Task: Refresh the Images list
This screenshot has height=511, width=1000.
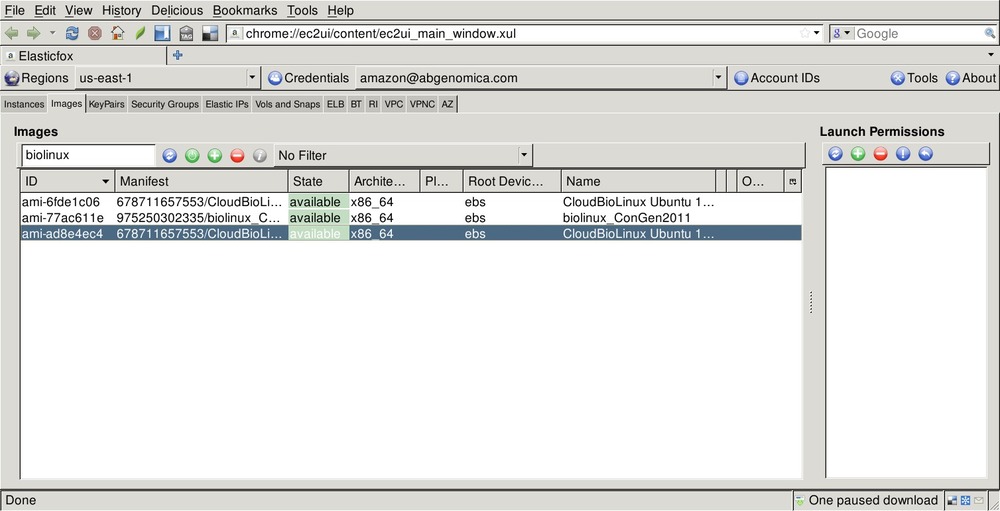Action: coord(169,156)
